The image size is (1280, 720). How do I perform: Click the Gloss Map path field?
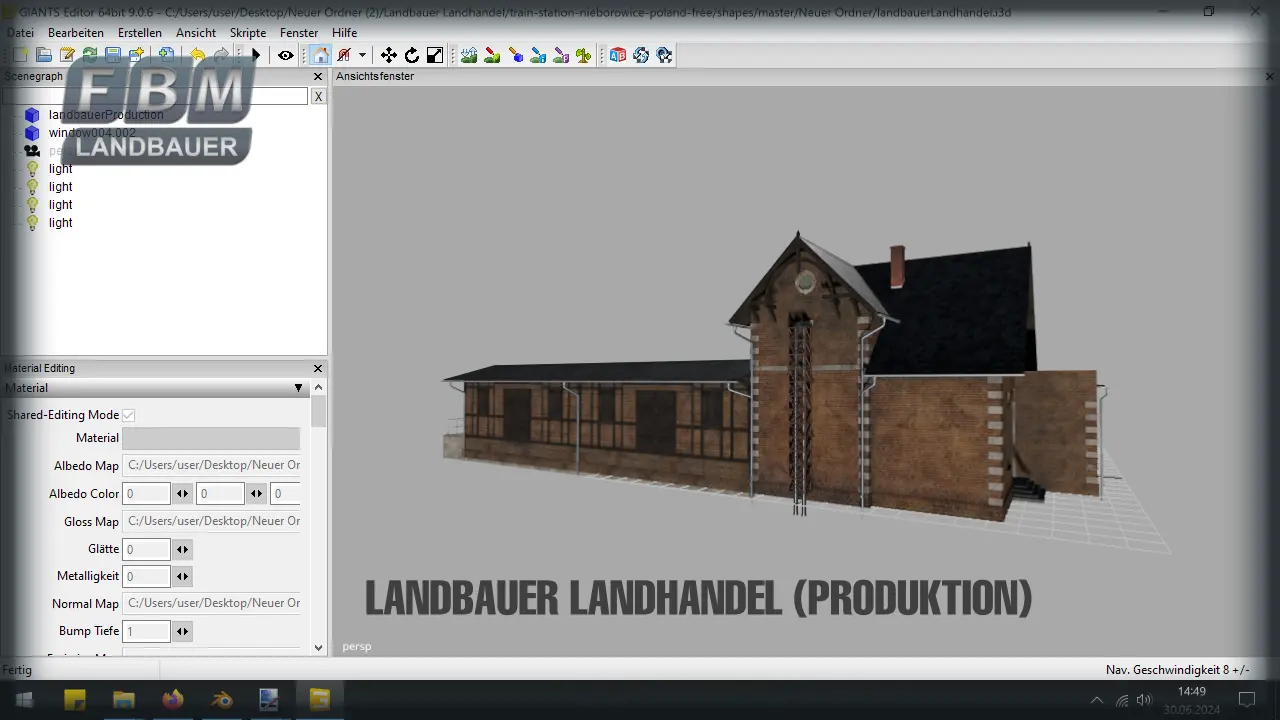click(x=211, y=521)
